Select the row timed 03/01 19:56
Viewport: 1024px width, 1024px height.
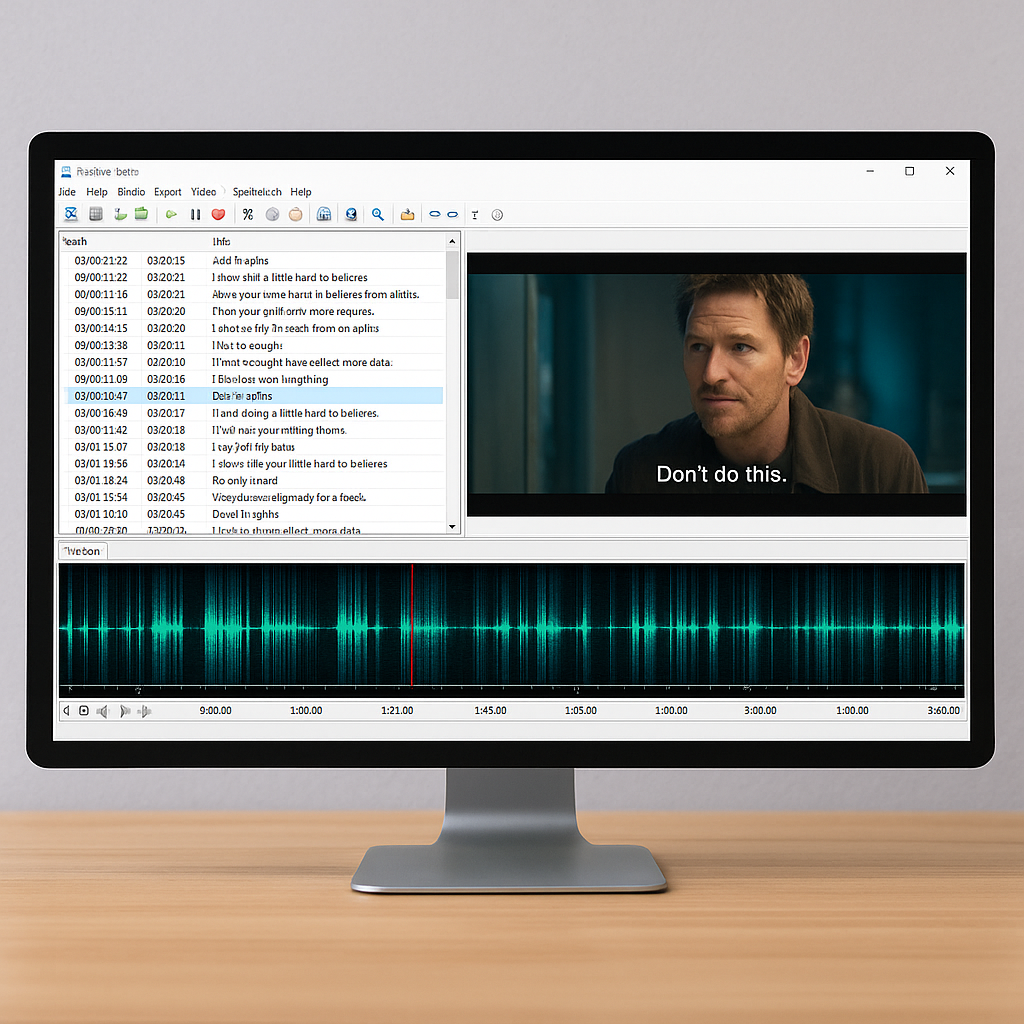click(x=255, y=464)
